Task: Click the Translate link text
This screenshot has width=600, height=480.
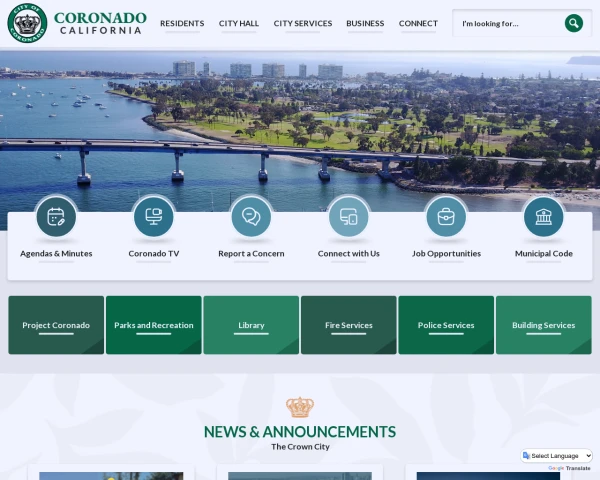Action: pos(578,468)
